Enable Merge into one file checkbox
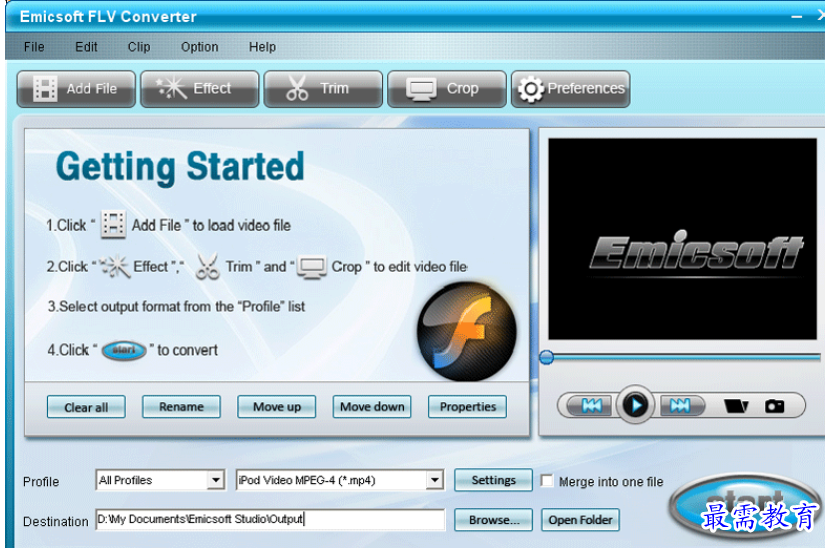Image resolution: width=825 pixels, height=548 pixels. click(x=547, y=481)
